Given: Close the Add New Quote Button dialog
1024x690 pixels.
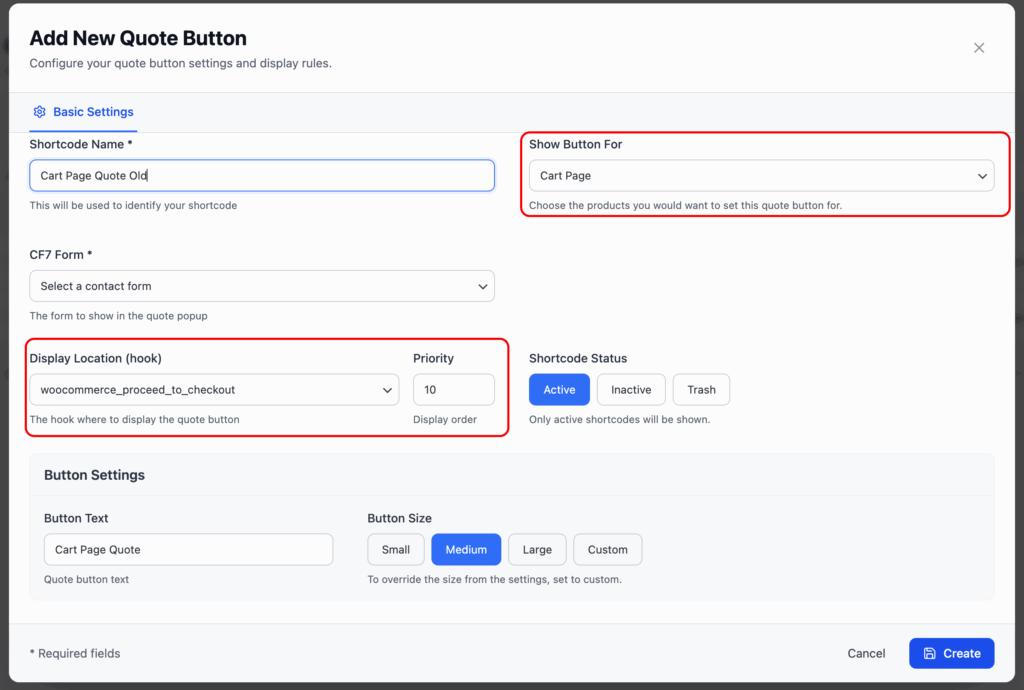Looking at the screenshot, I should [979, 48].
